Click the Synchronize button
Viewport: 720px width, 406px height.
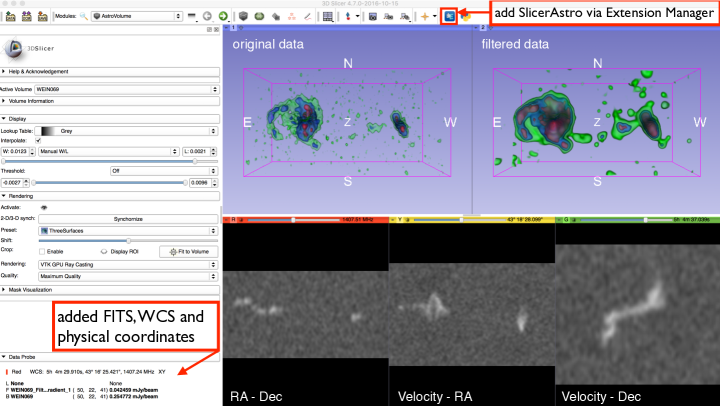click(127, 218)
